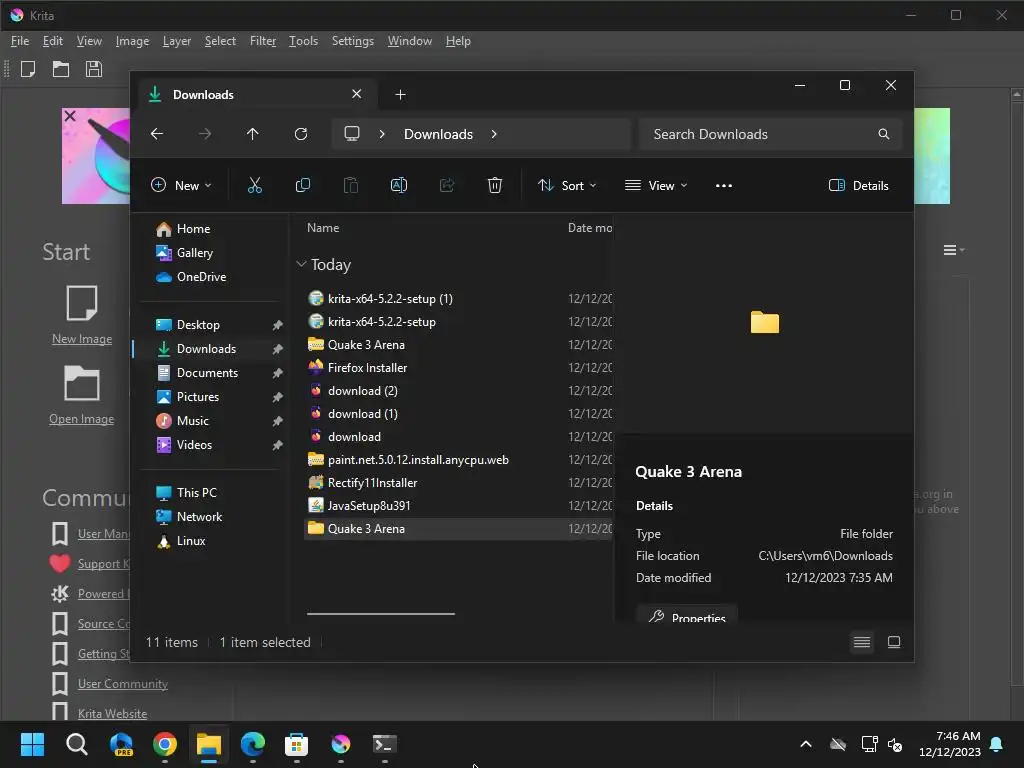Open Krita's Filter menu
The height and width of the screenshot is (768, 1024).
(263, 40)
